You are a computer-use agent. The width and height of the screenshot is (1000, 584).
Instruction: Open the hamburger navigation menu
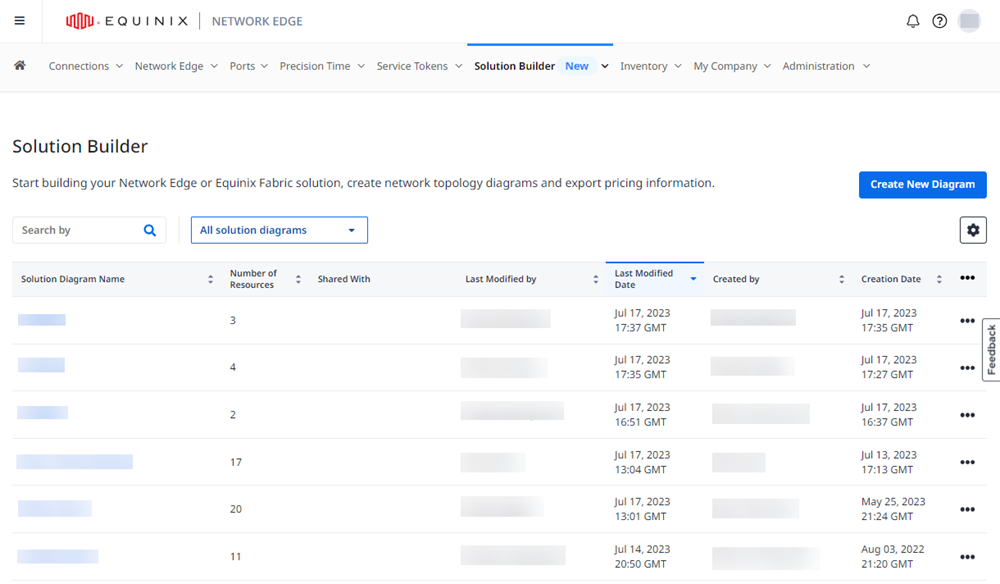click(20, 21)
